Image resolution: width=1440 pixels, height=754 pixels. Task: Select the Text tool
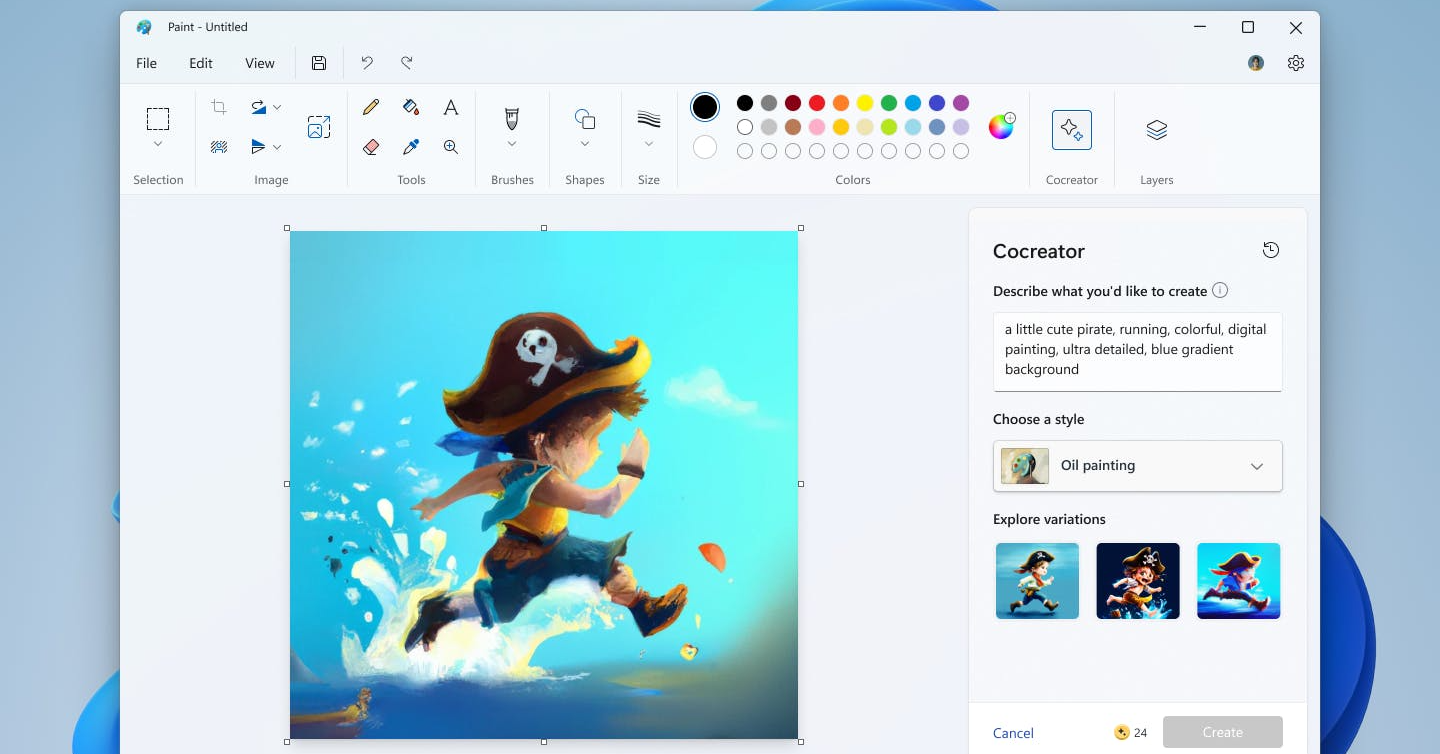pos(451,107)
